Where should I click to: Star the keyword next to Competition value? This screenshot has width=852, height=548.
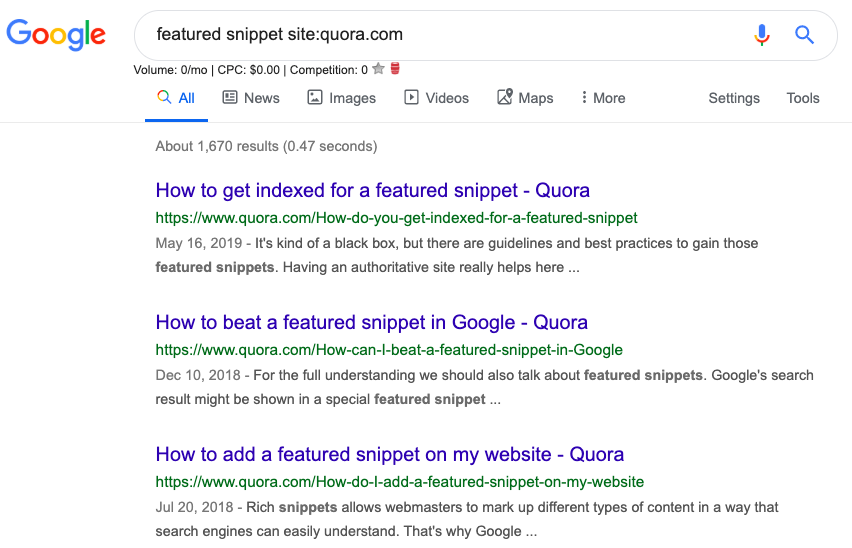pyautogui.click(x=379, y=68)
